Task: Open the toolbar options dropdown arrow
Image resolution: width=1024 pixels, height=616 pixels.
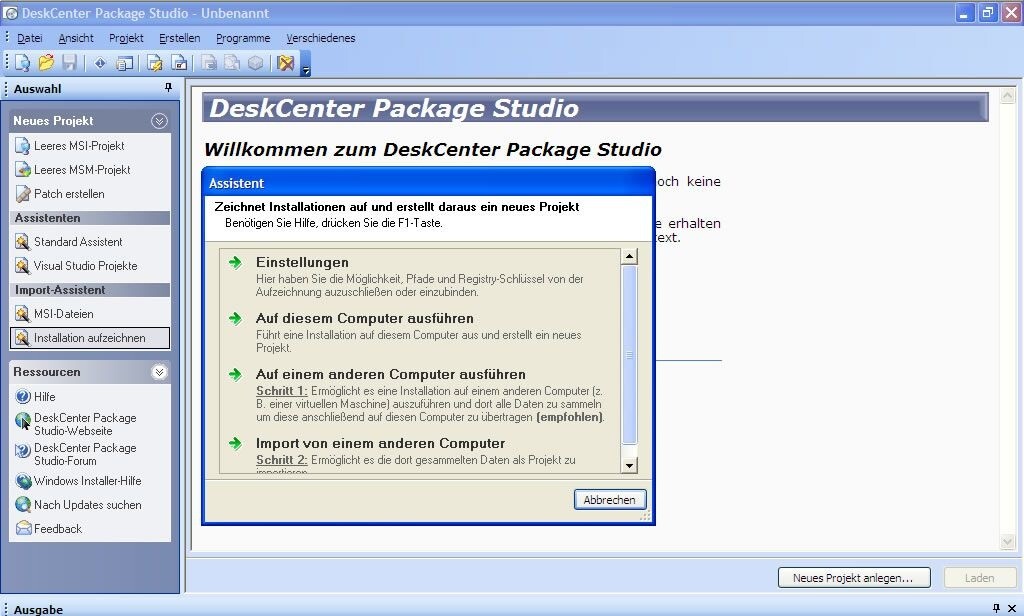Action: (305, 64)
